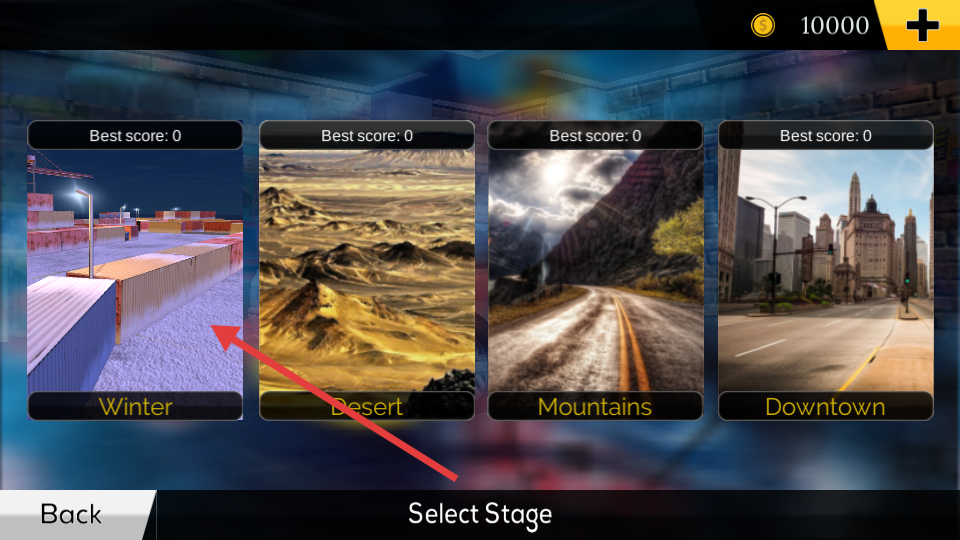The height and width of the screenshot is (540, 960).
Task: Click the Downtown best score bar
Action: pos(826,135)
